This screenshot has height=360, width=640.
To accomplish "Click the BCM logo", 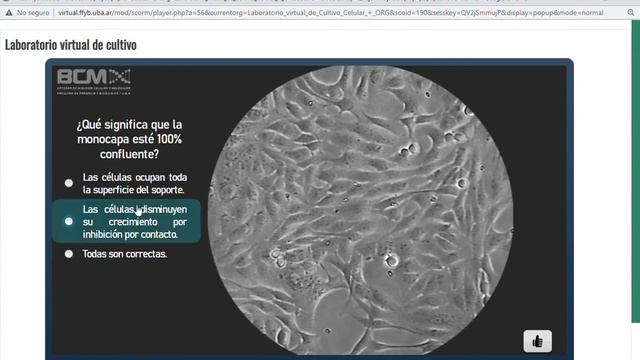I will coord(94,82).
